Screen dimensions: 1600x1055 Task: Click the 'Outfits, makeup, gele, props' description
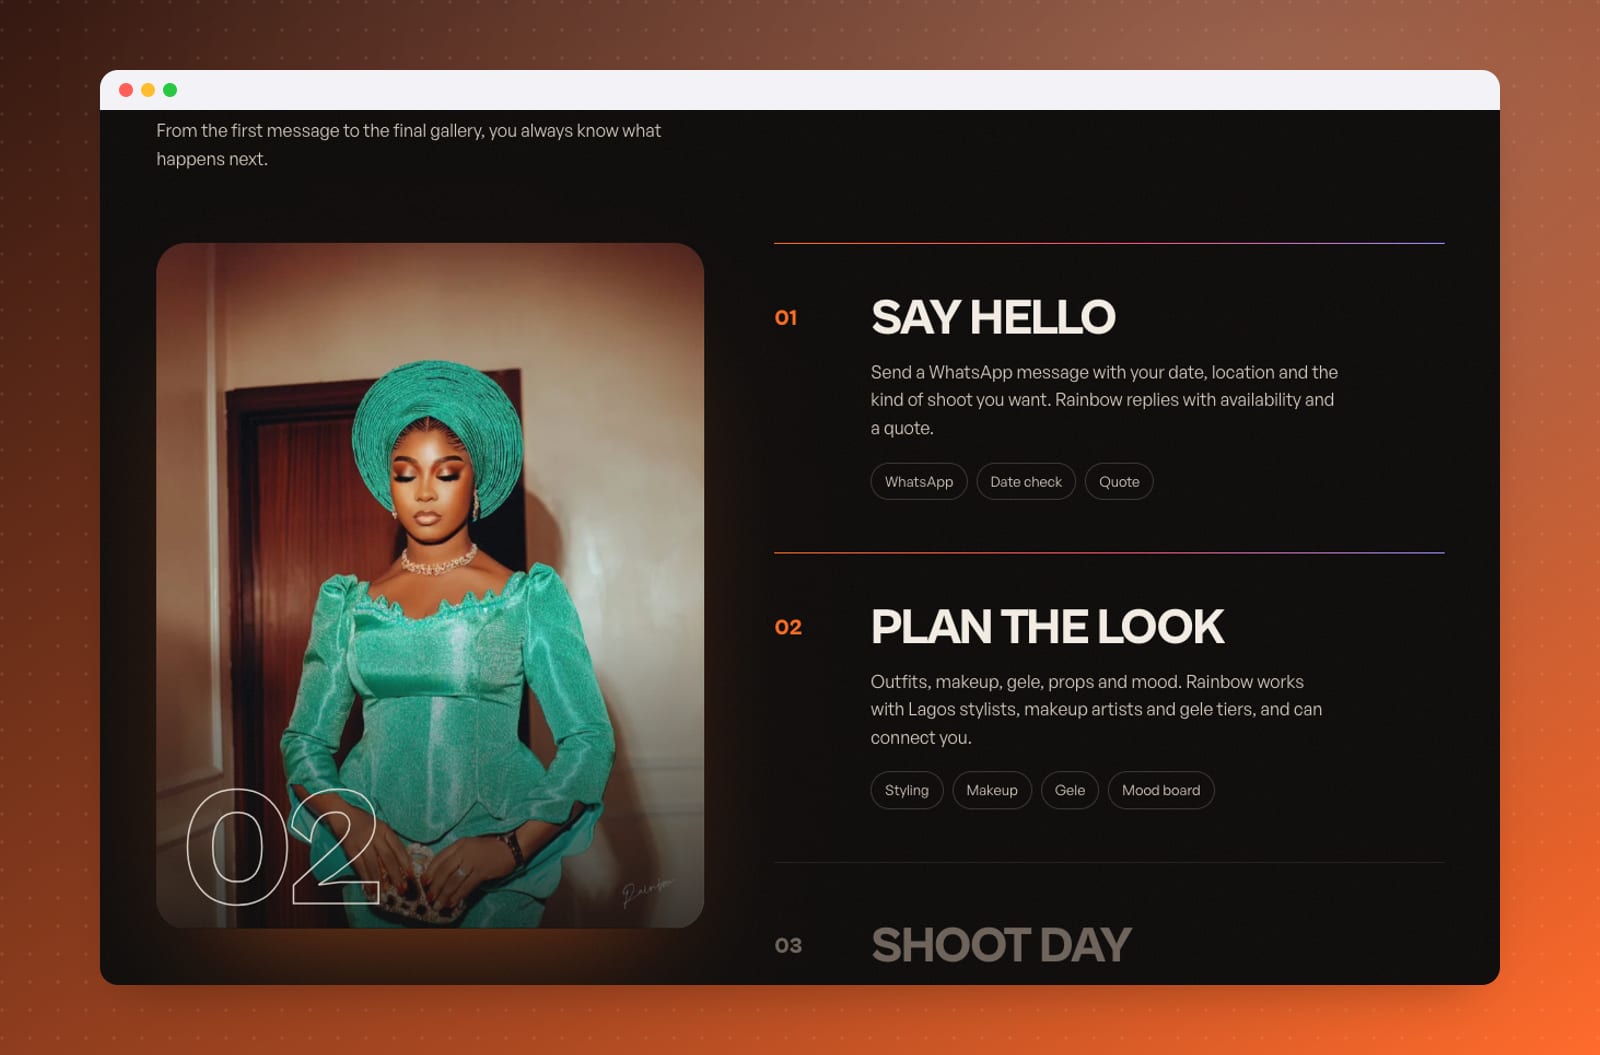(1096, 709)
